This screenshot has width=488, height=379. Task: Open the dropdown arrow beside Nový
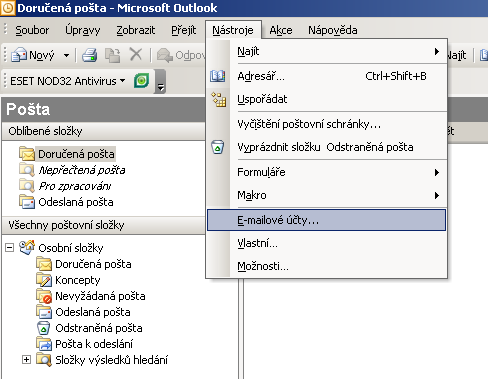(66, 55)
